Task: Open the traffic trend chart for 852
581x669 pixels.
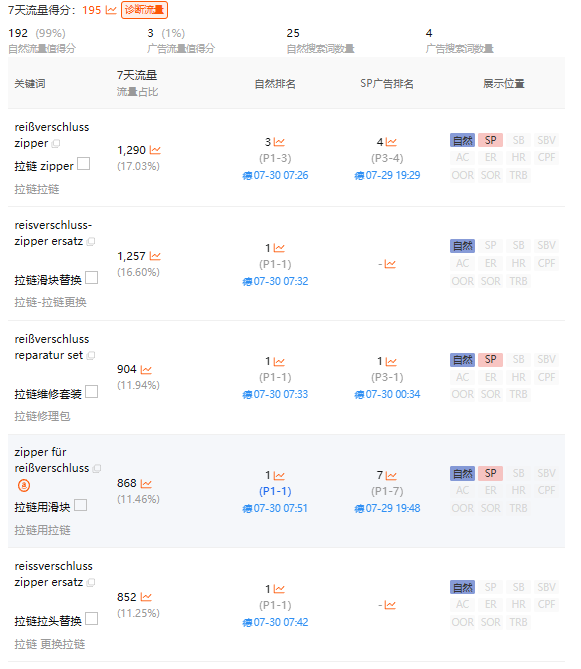Action: click(146, 597)
